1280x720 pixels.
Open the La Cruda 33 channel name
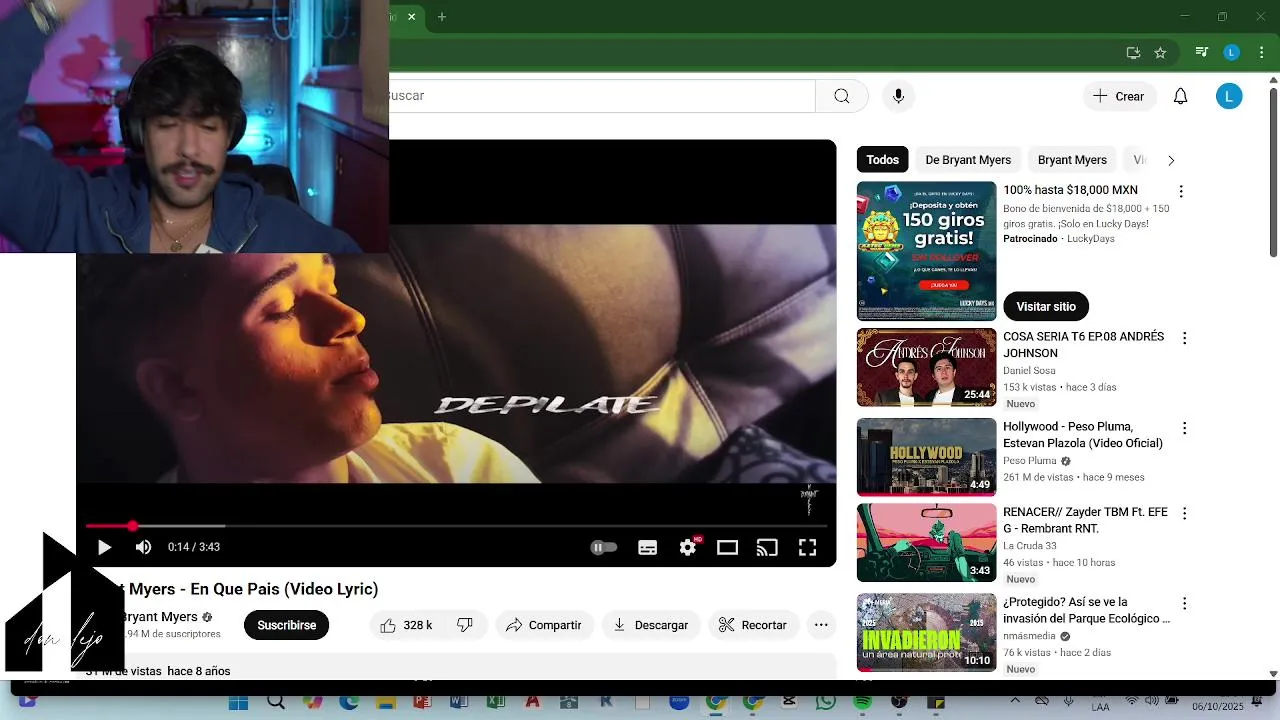1030,546
